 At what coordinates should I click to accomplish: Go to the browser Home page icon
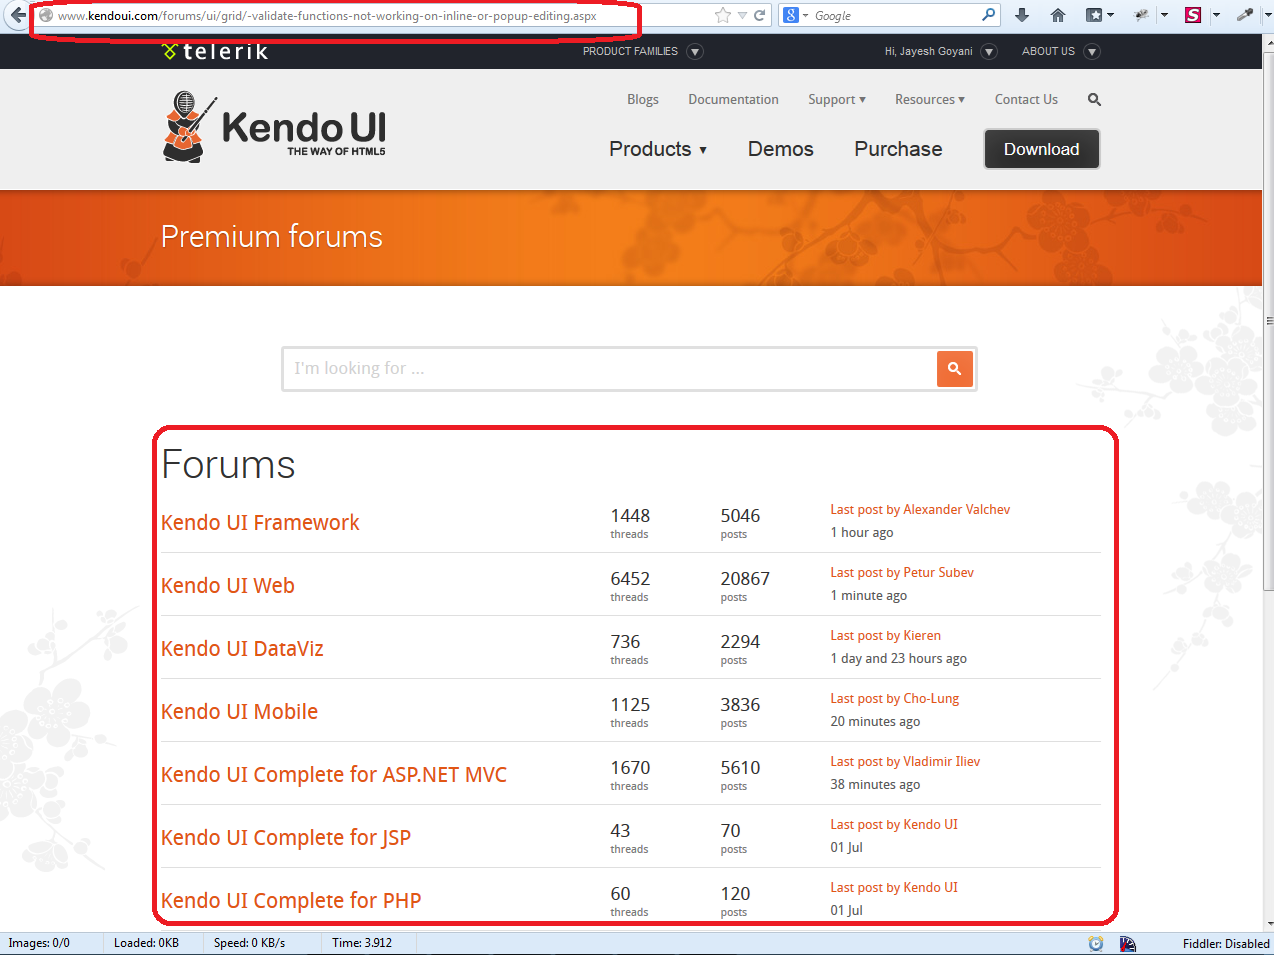(1058, 15)
